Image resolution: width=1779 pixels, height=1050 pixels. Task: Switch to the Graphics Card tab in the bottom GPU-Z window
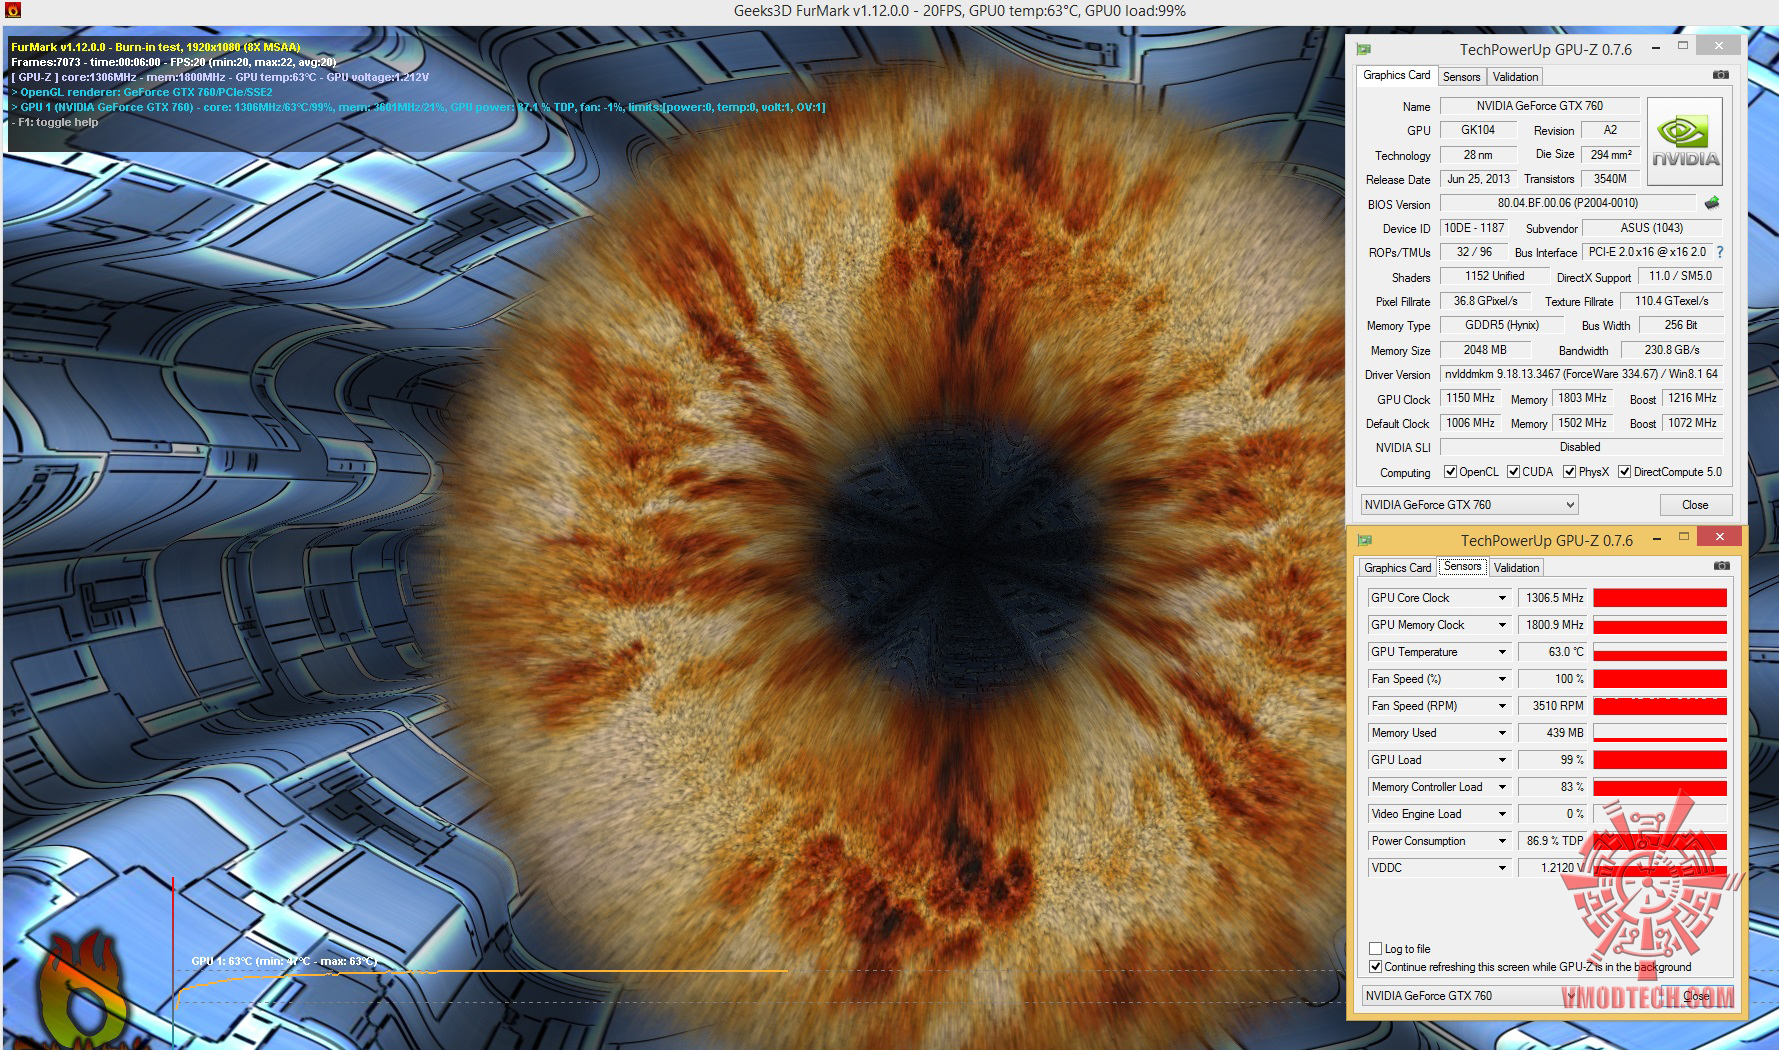click(x=1397, y=568)
